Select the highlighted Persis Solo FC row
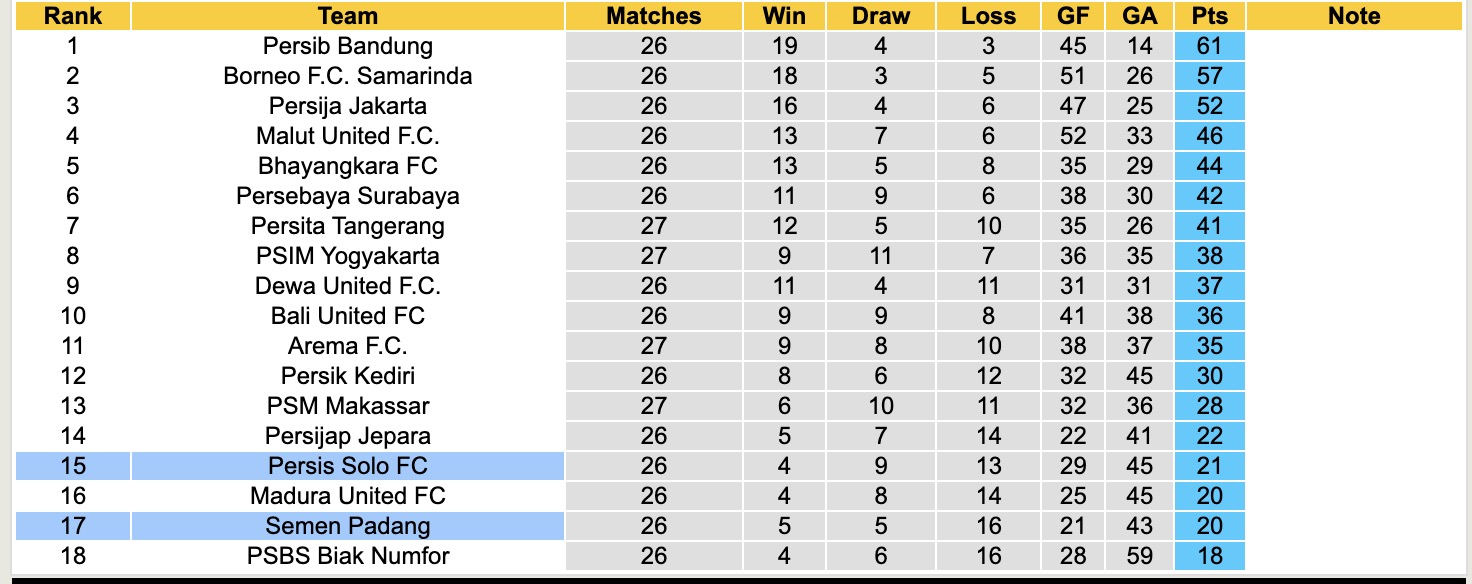Image resolution: width=1472 pixels, height=584 pixels. (348, 466)
